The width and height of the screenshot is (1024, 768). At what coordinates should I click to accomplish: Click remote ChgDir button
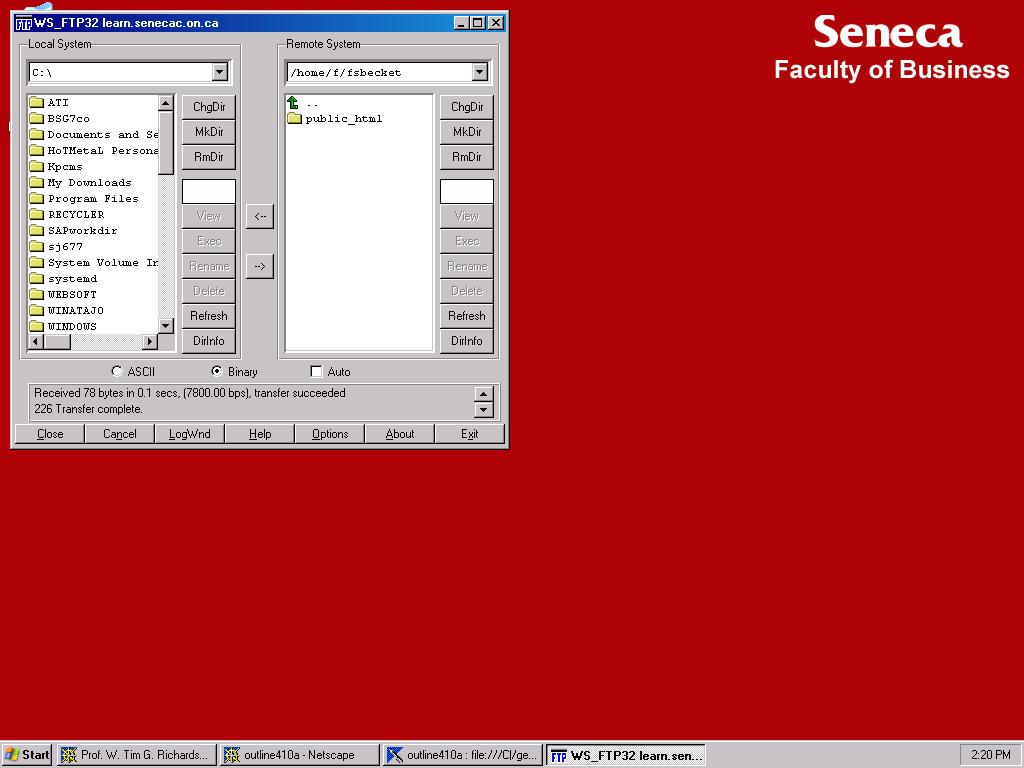point(467,107)
